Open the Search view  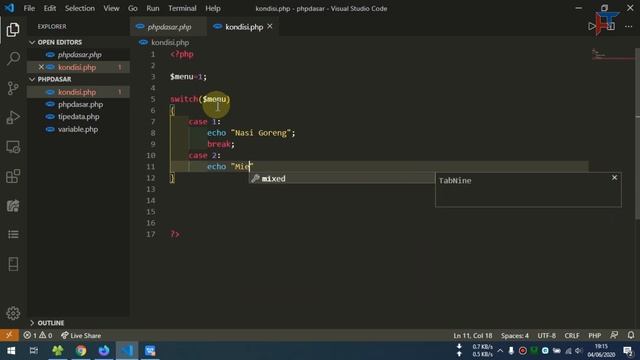pyautogui.click(x=13, y=59)
